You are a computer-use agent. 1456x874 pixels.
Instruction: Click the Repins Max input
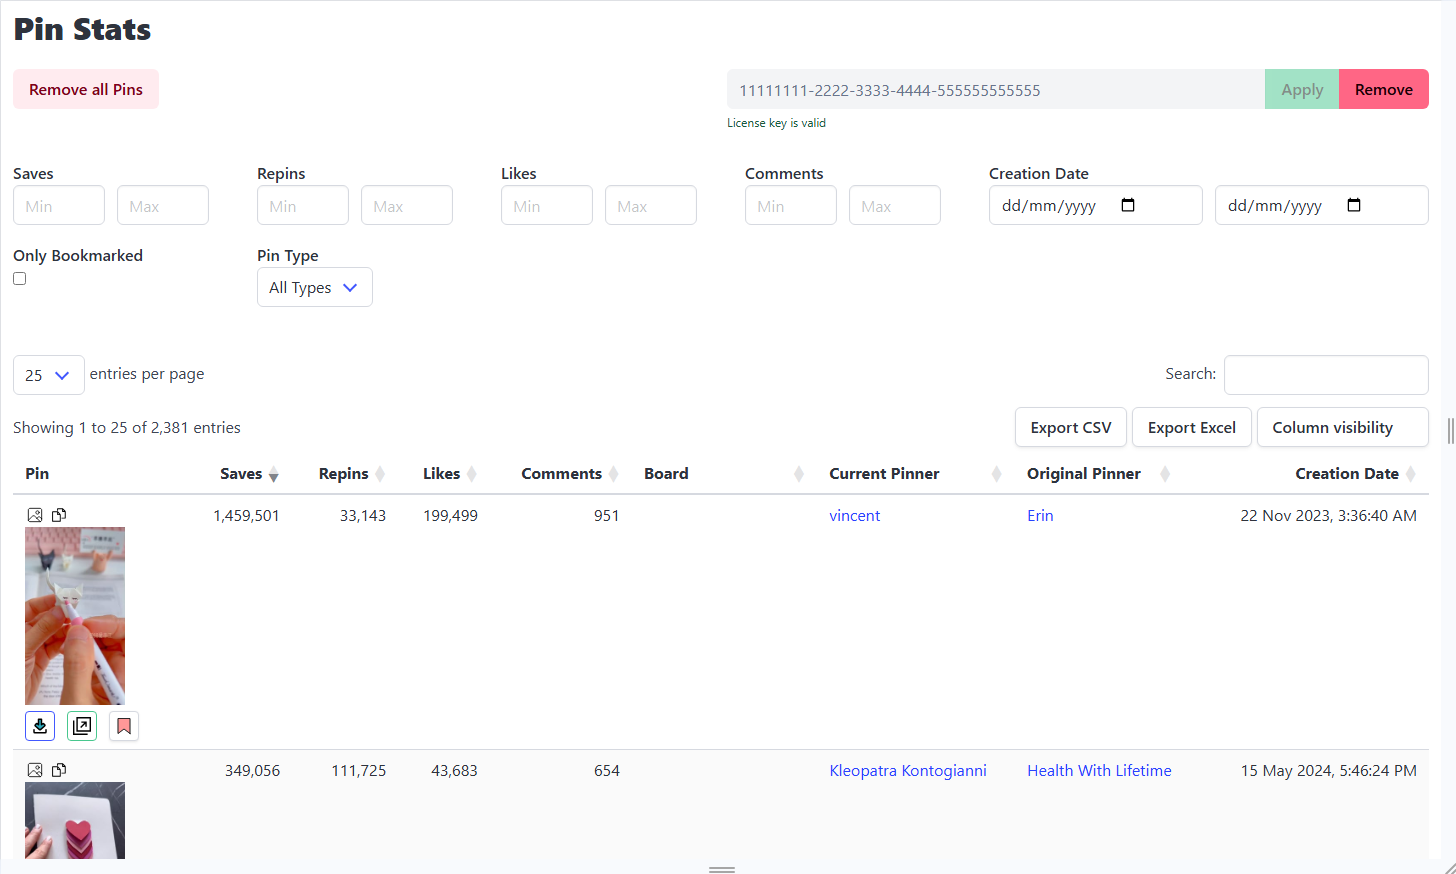(407, 205)
